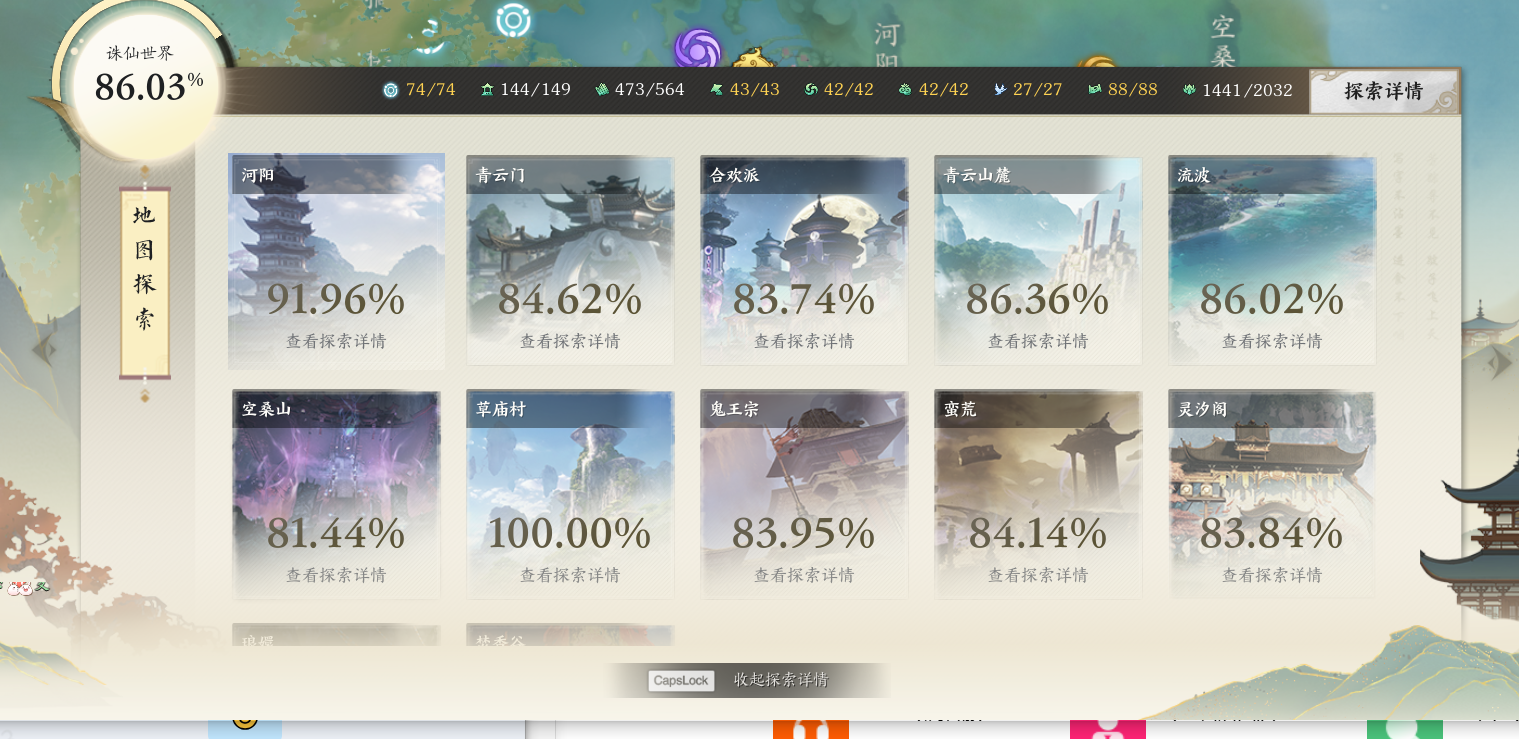Click 查看探索详情 under 灵汐阁
This screenshot has height=739, width=1519.
1272,575
